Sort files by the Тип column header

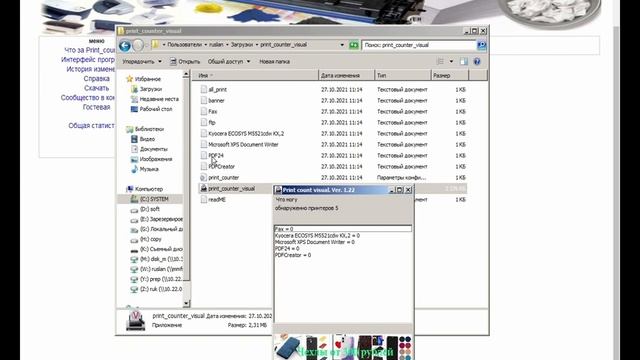point(402,76)
